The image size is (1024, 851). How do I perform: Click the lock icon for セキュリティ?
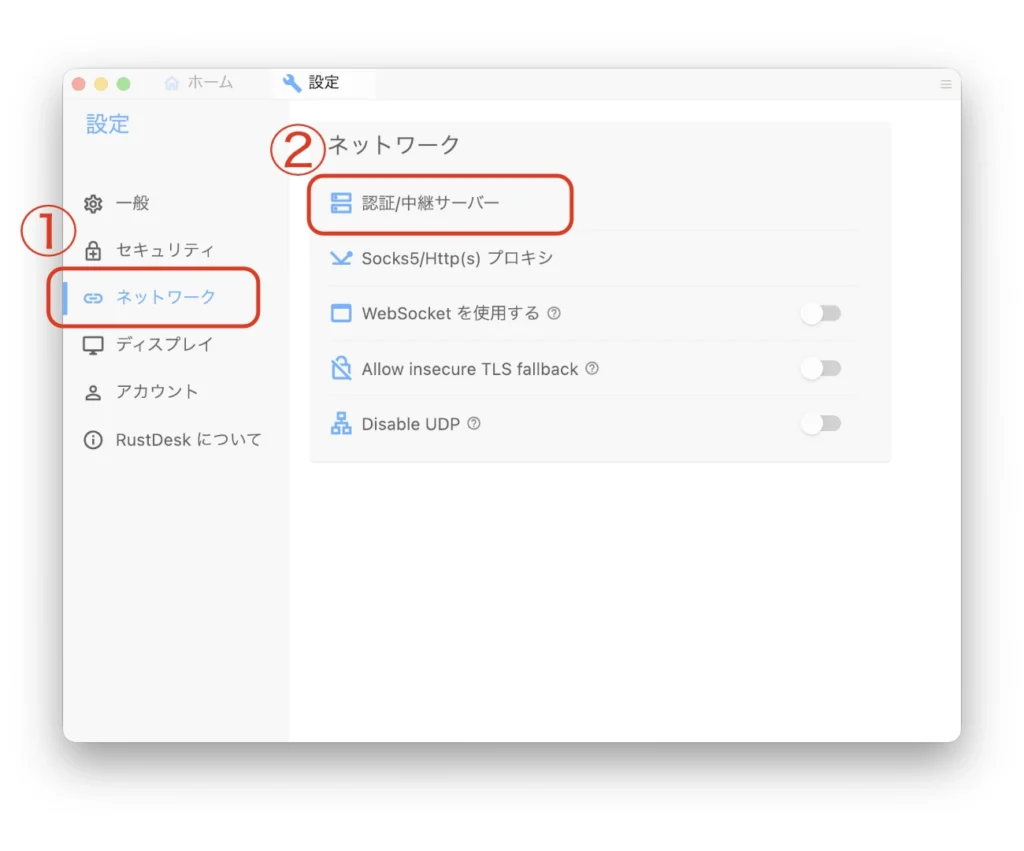coord(93,251)
